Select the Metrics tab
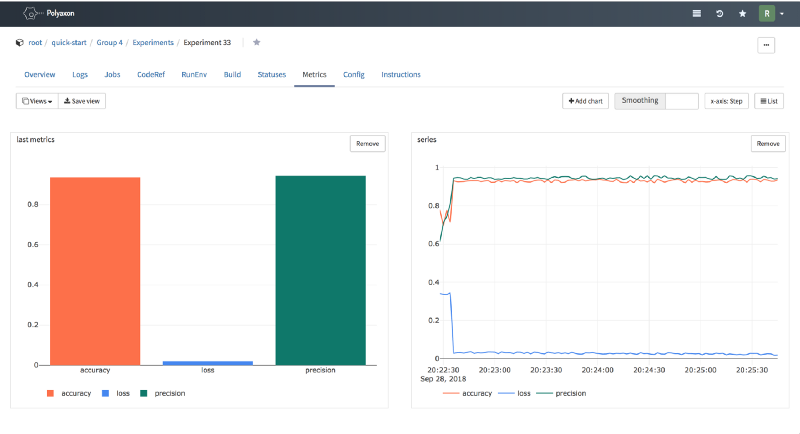 tap(314, 74)
